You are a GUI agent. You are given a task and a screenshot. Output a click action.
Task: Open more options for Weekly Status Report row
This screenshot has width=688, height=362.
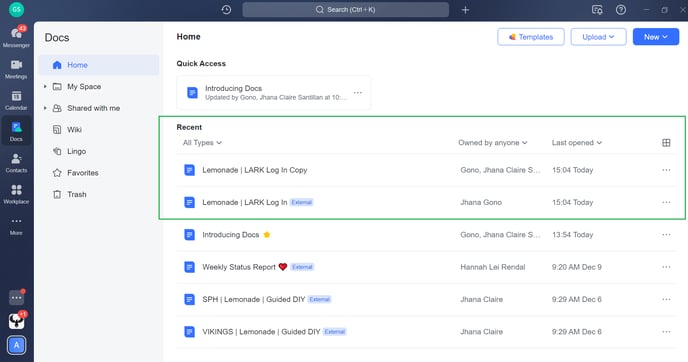(666, 267)
